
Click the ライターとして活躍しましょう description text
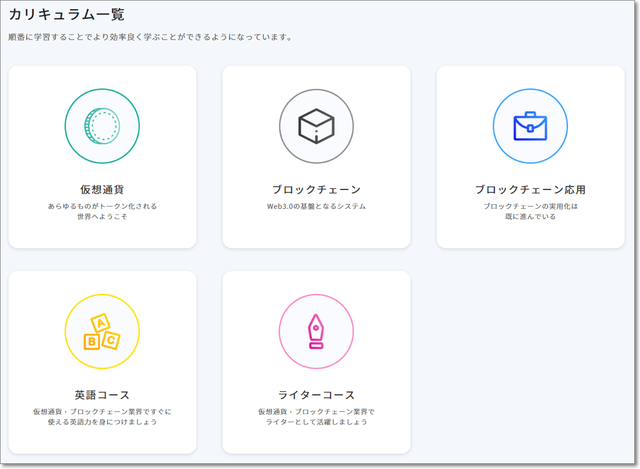(x=316, y=421)
